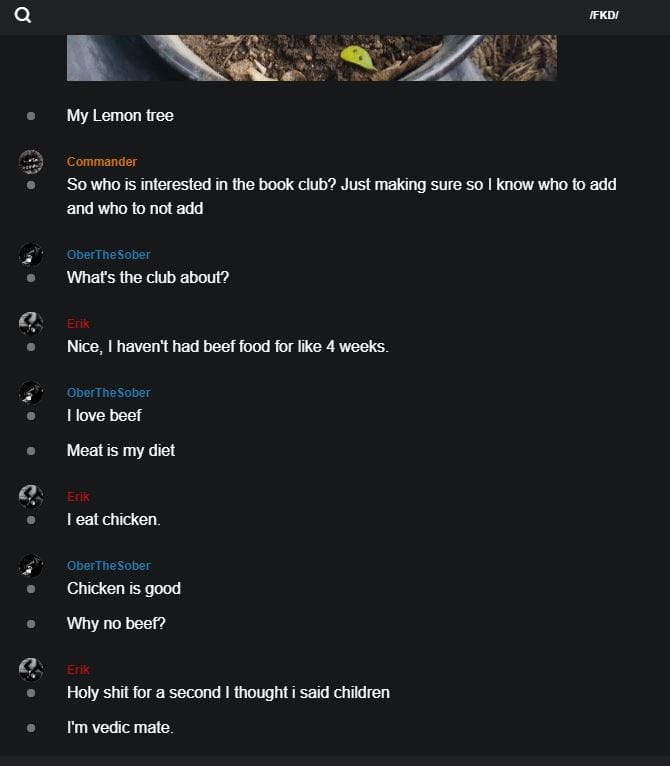
Task: Click Erik name above 'Holy shit' message
Action: pyautogui.click(x=78, y=669)
